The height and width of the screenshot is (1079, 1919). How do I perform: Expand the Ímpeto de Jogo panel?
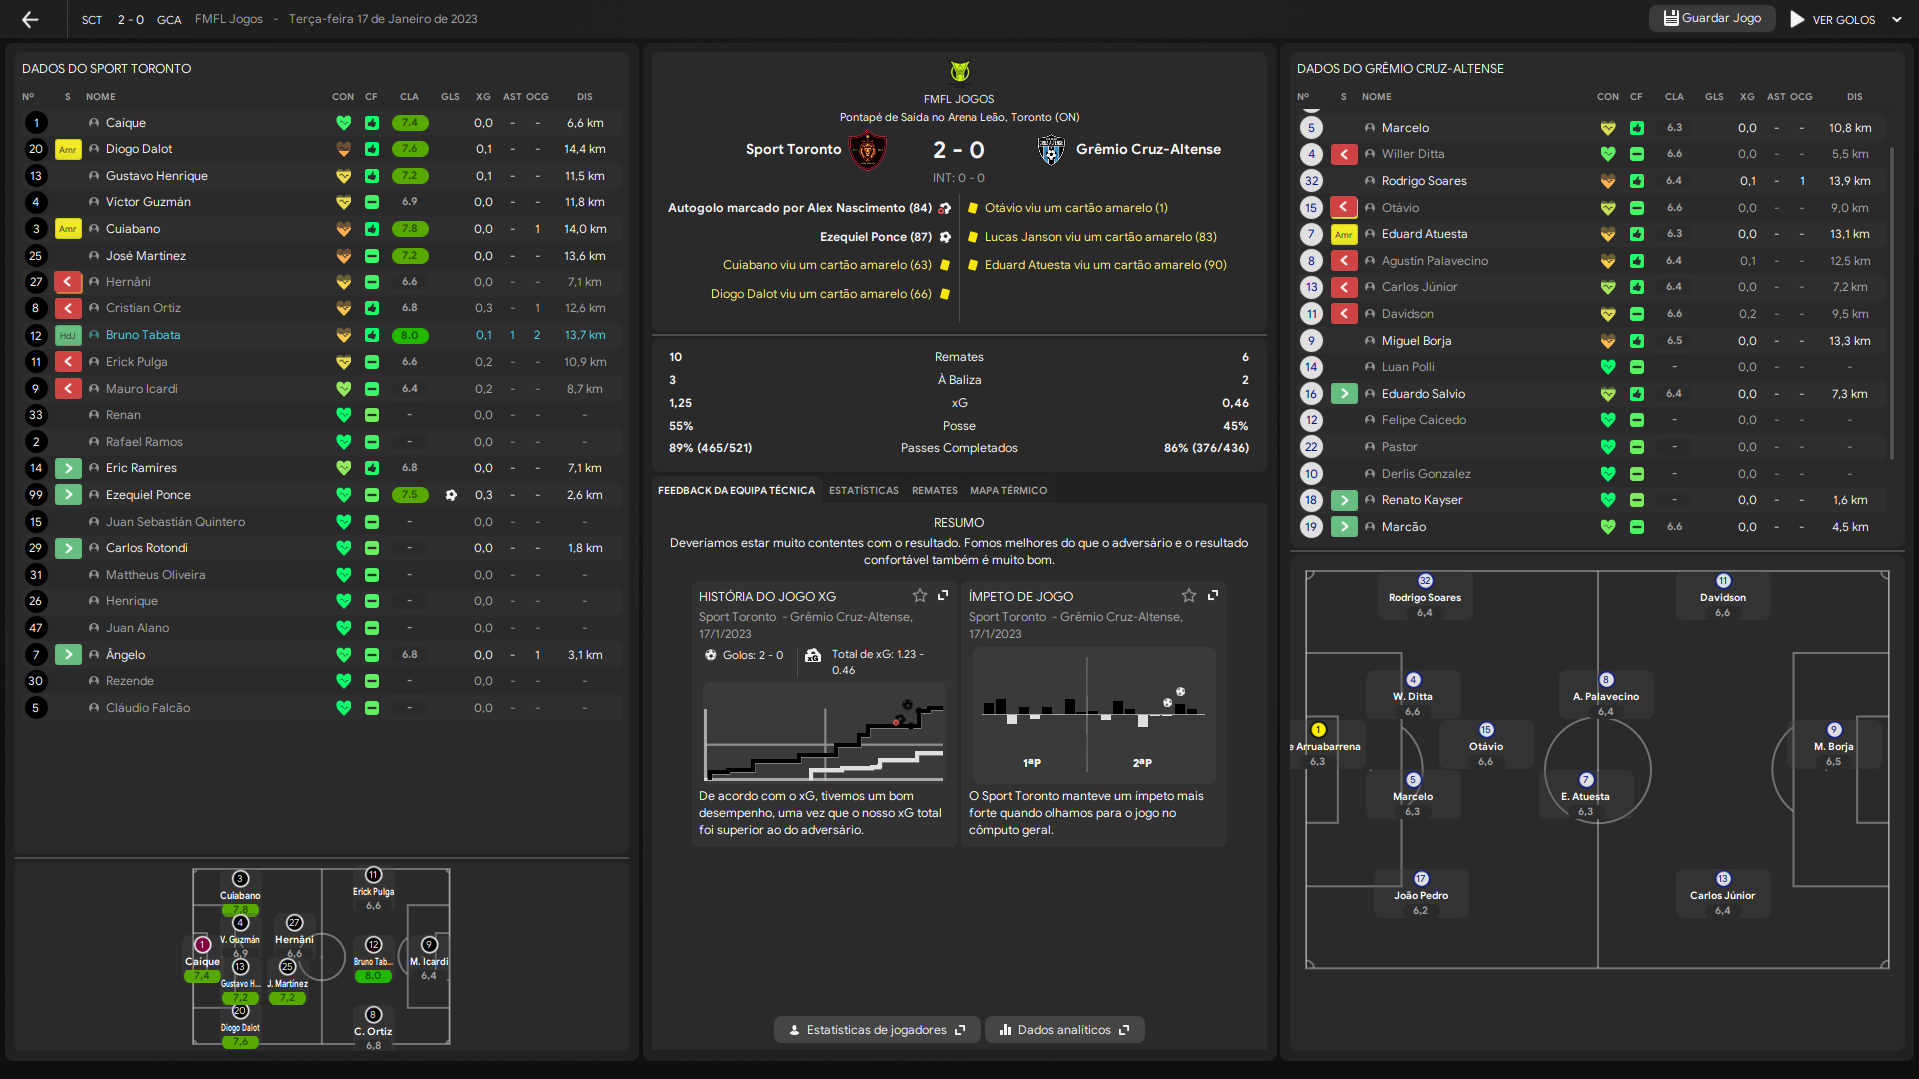[1213, 596]
